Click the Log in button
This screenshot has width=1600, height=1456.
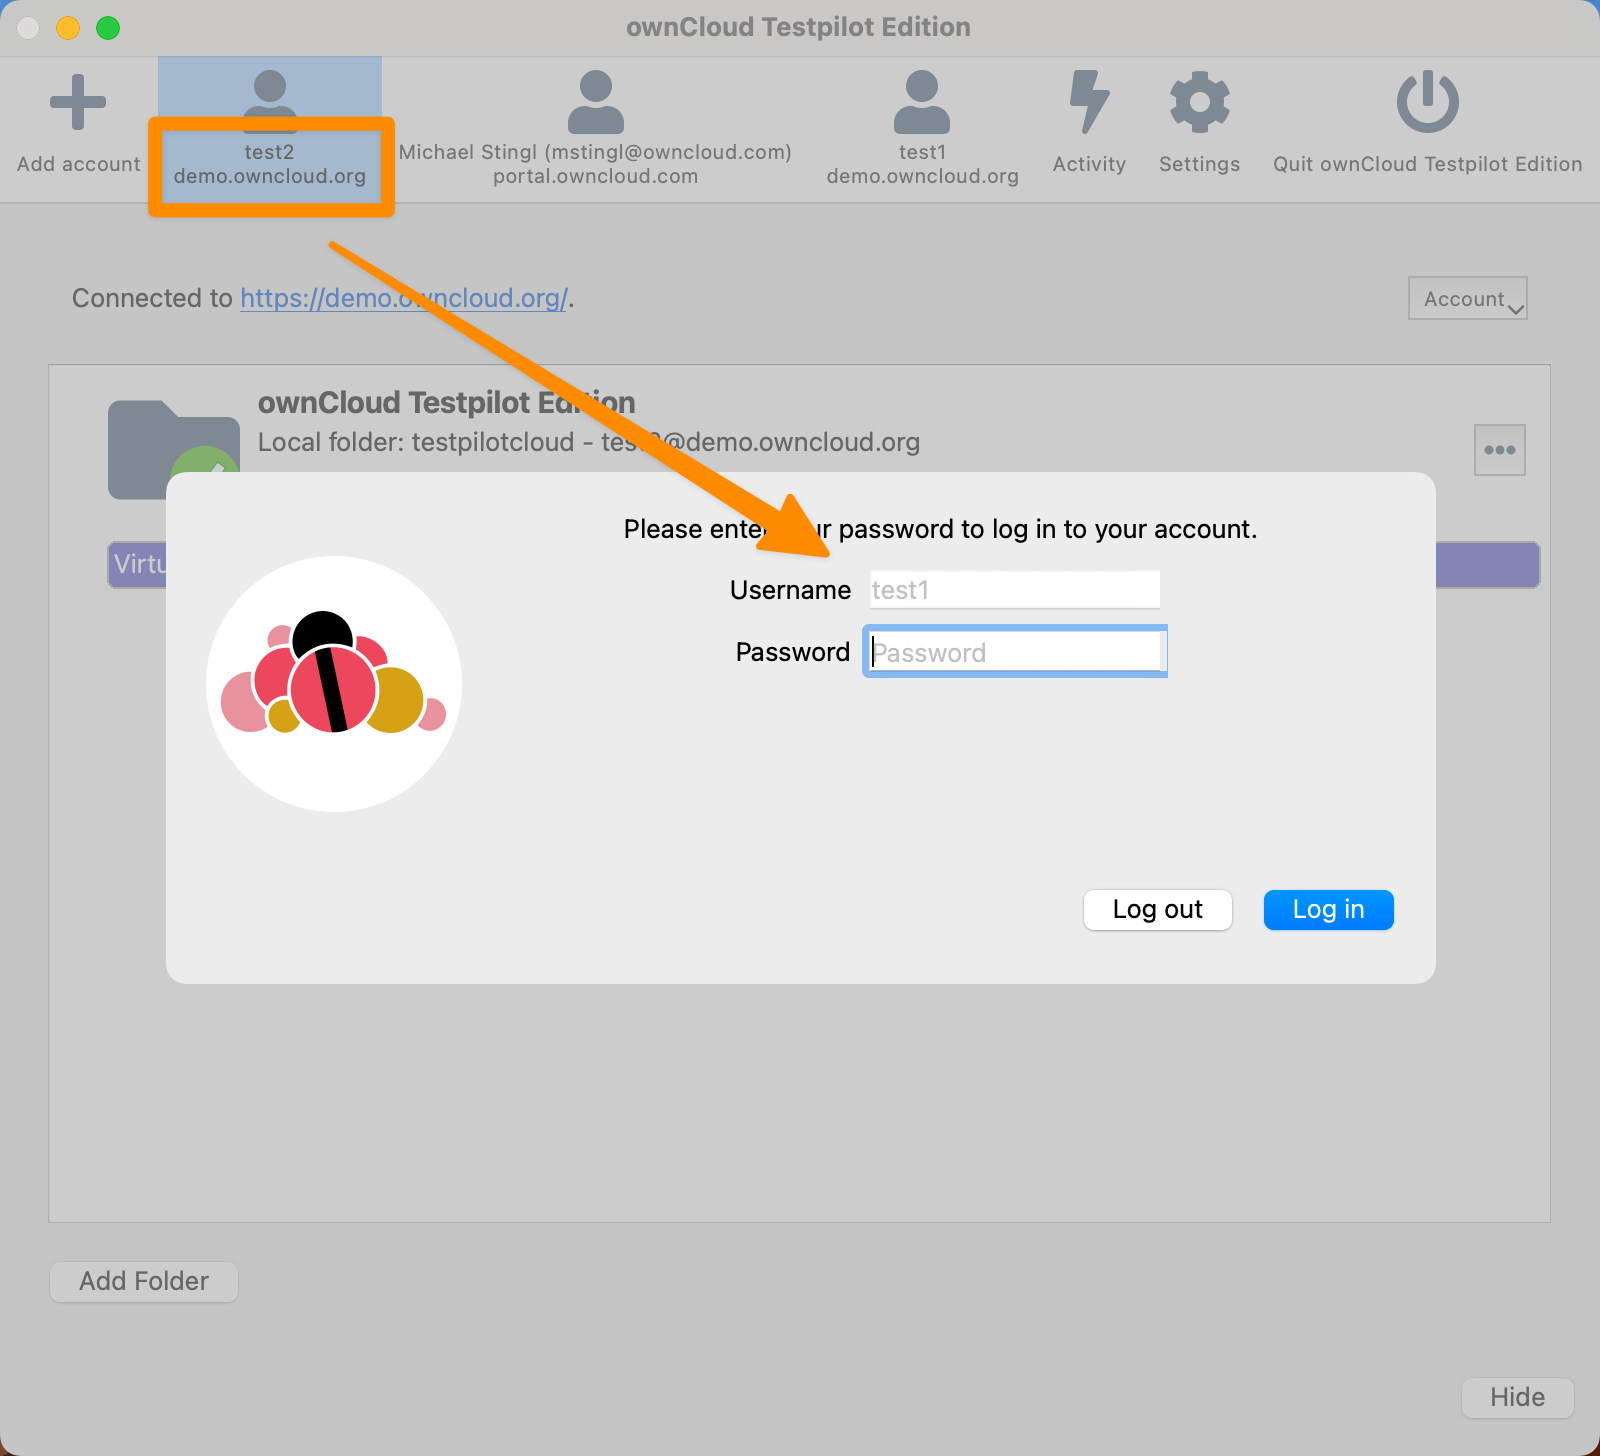[x=1328, y=909]
